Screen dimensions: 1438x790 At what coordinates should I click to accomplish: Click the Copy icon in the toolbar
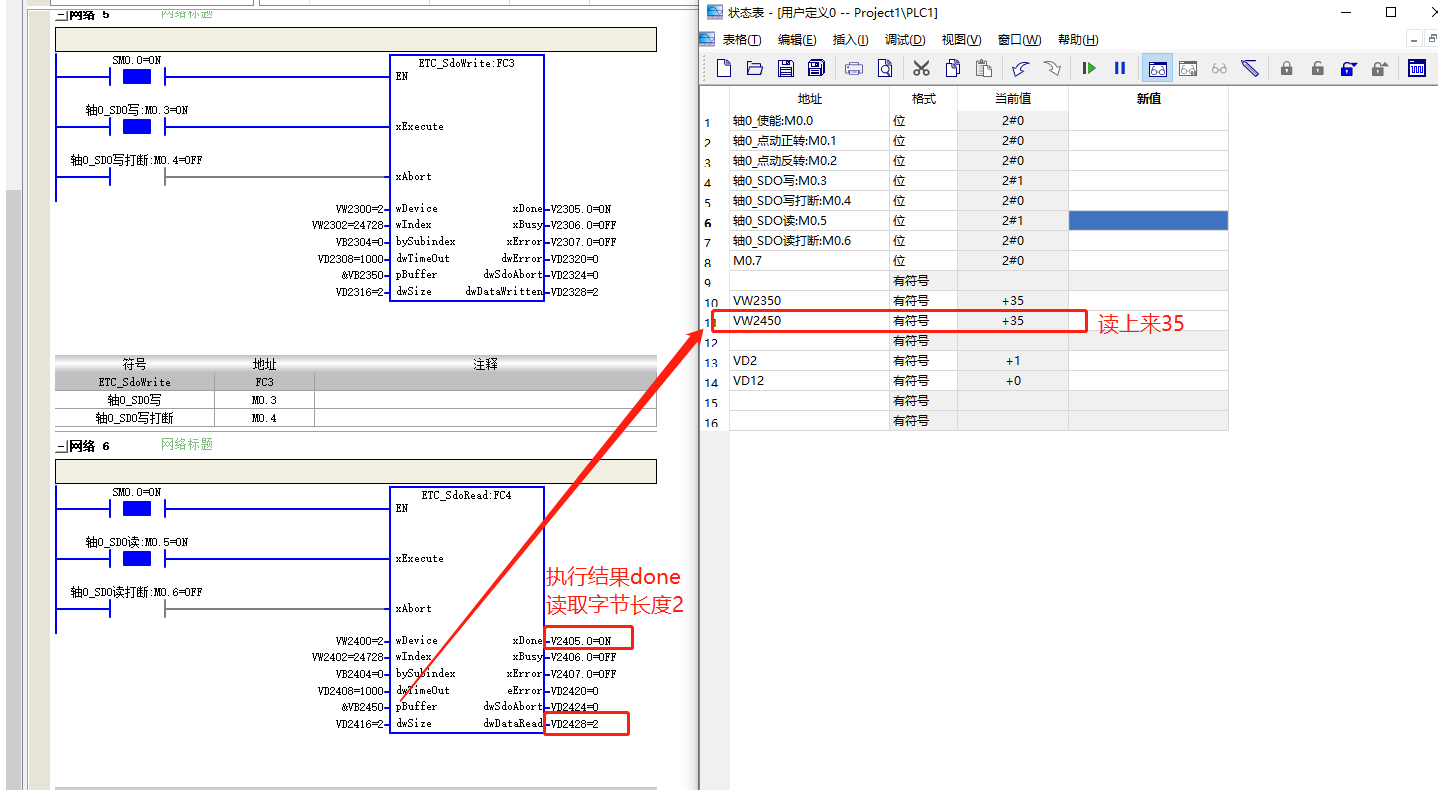pos(953,68)
